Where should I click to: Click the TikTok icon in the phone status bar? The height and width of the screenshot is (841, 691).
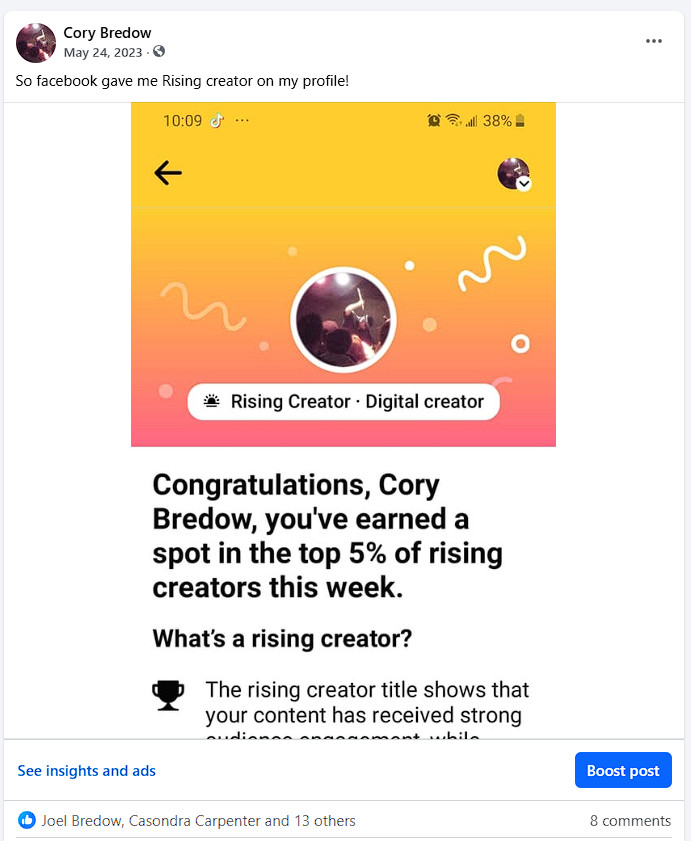(x=216, y=121)
